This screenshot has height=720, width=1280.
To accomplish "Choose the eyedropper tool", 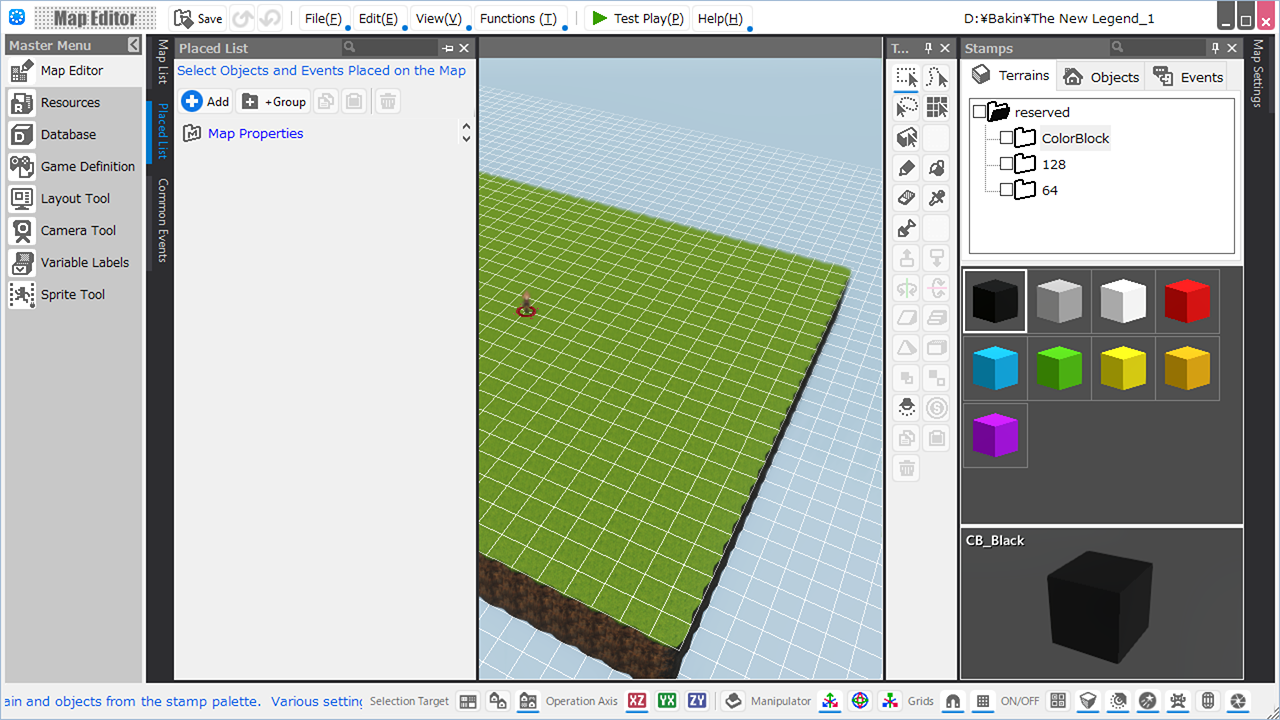I will tap(936, 198).
